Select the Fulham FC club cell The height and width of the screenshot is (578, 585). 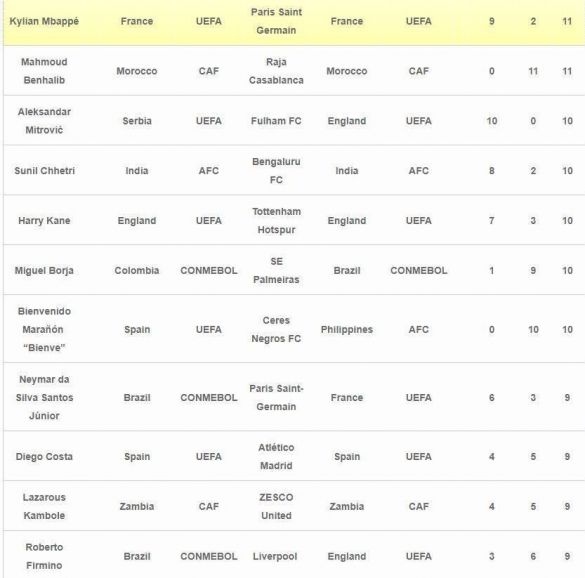(x=276, y=121)
